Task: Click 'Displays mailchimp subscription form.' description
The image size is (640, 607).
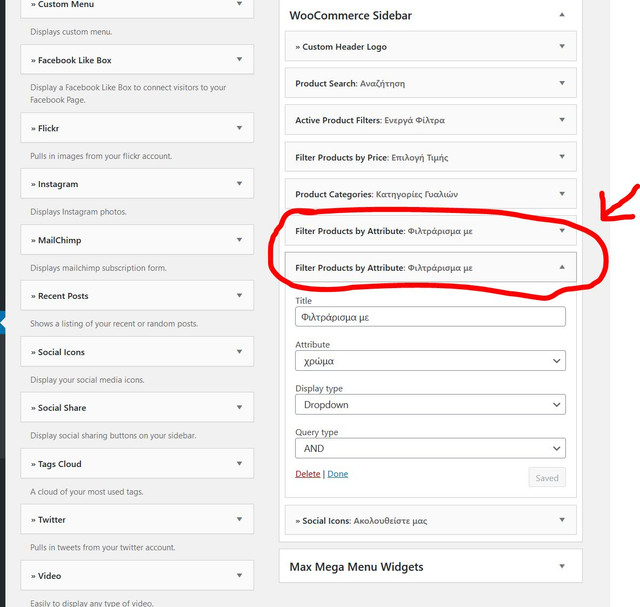Action: pyautogui.click(x=98, y=268)
